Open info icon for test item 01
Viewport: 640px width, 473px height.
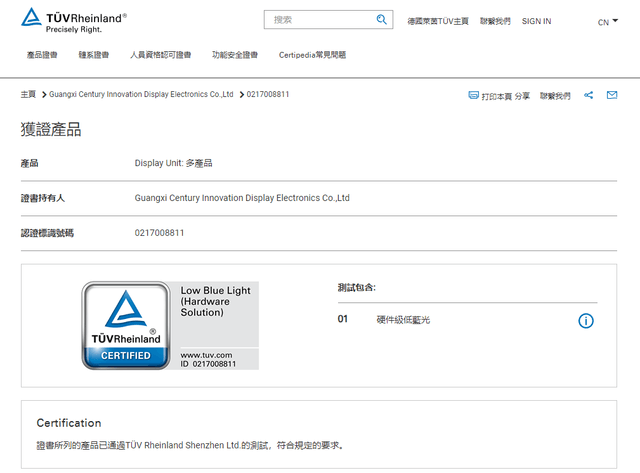pos(586,321)
